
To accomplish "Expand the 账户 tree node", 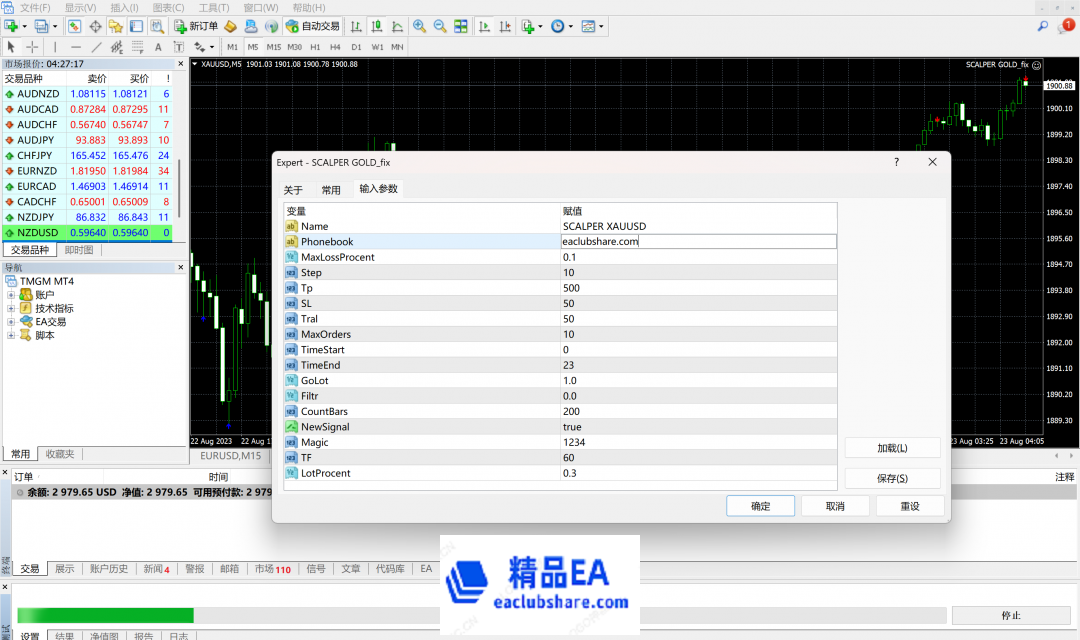I will point(12,295).
